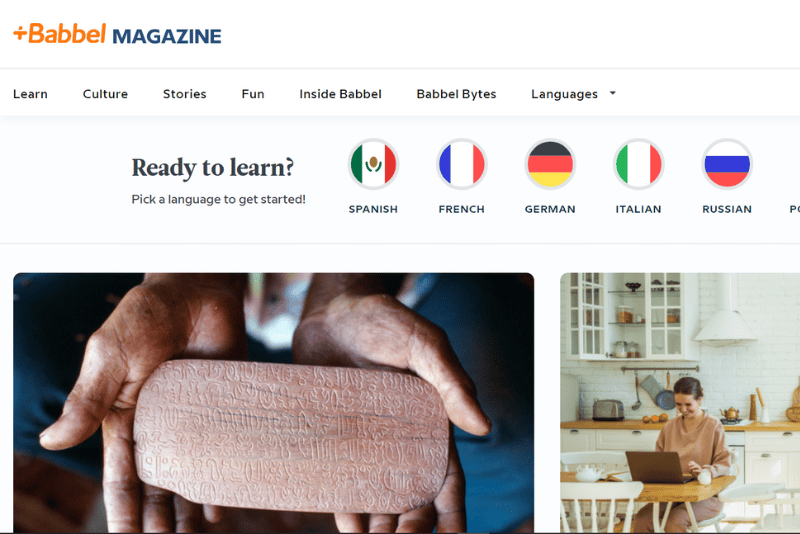800x534 pixels.
Task: Open Inside Babbel page
Action: [340, 94]
